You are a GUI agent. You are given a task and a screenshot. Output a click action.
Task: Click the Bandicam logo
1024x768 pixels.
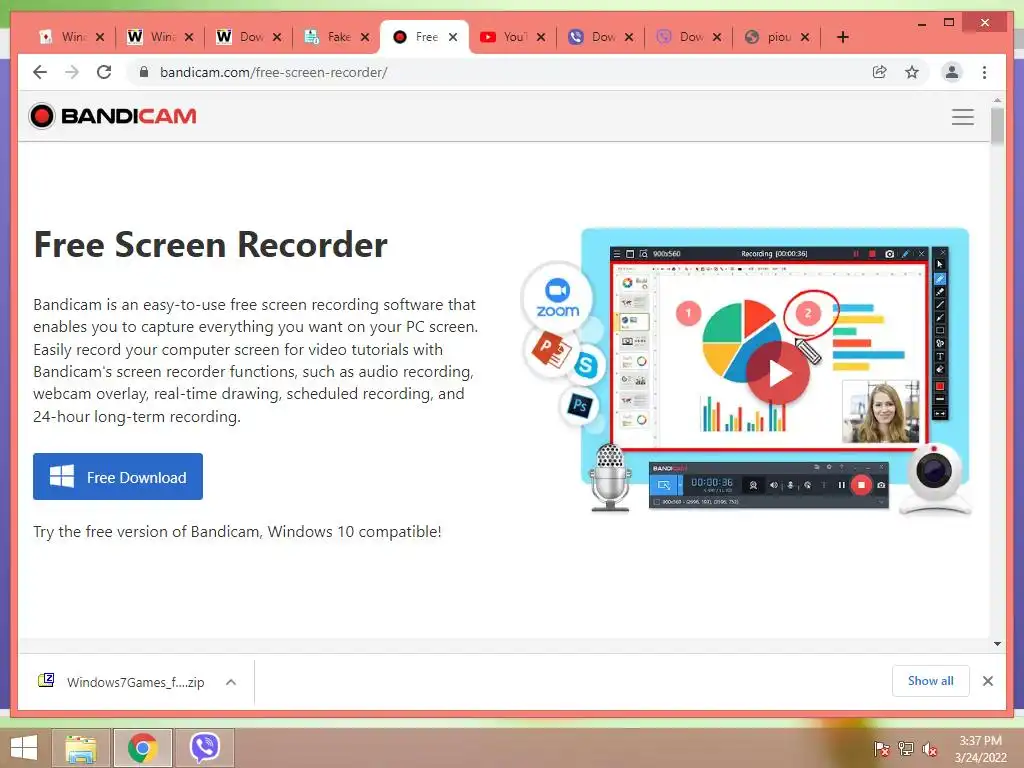click(x=113, y=116)
